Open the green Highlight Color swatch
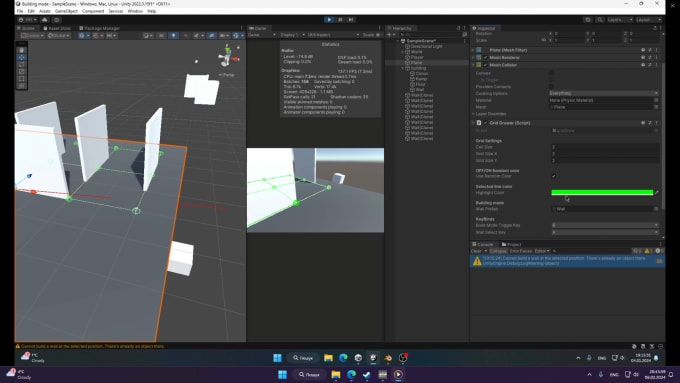Viewport: 680px width, 383px height. [x=602, y=193]
